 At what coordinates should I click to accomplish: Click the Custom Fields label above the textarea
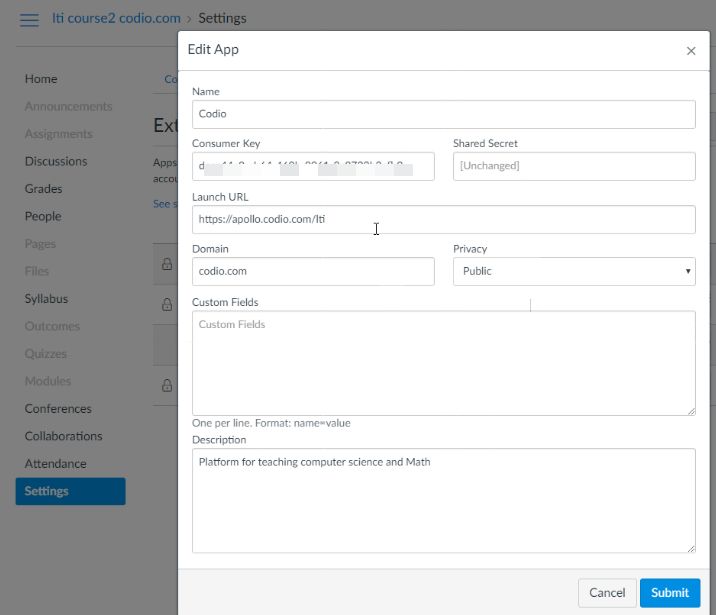(x=225, y=302)
